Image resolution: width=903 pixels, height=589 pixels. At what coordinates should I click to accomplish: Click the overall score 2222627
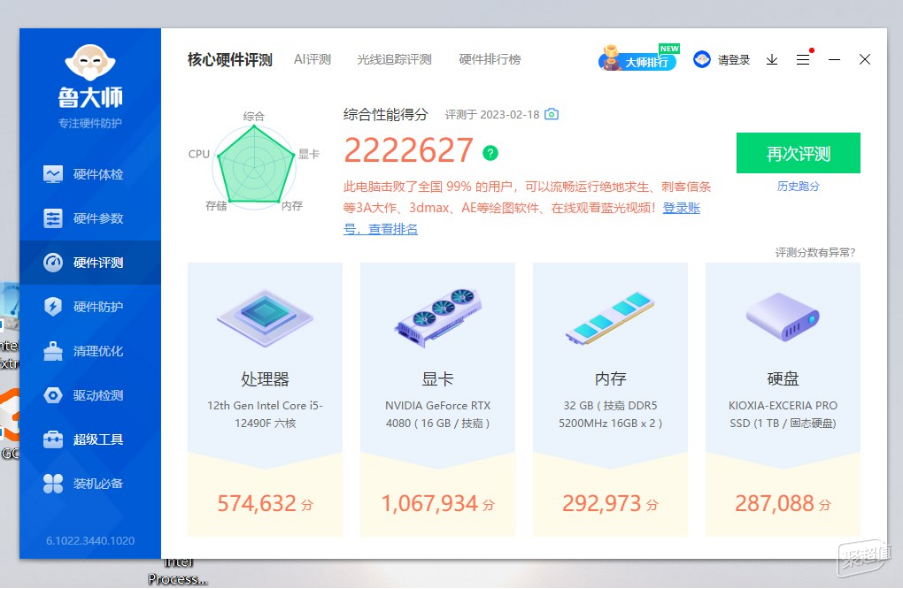coord(408,151)
